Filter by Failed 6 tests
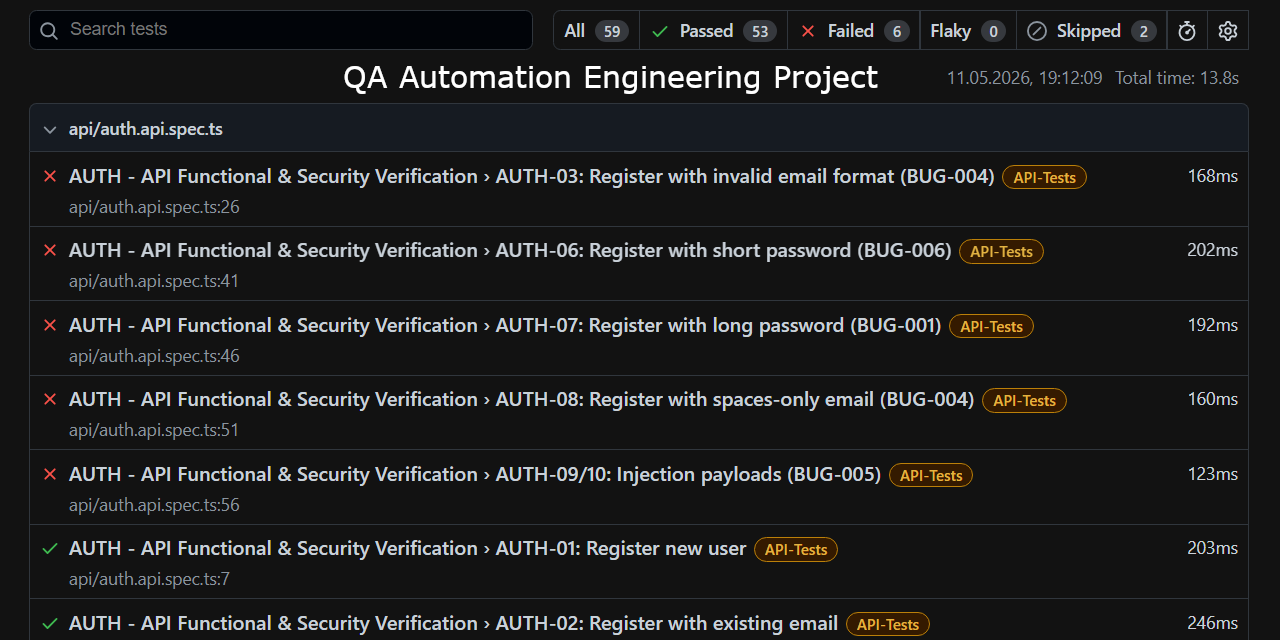Image resolution: width=1280 pixels, height=640 pixels. [853, 31]
